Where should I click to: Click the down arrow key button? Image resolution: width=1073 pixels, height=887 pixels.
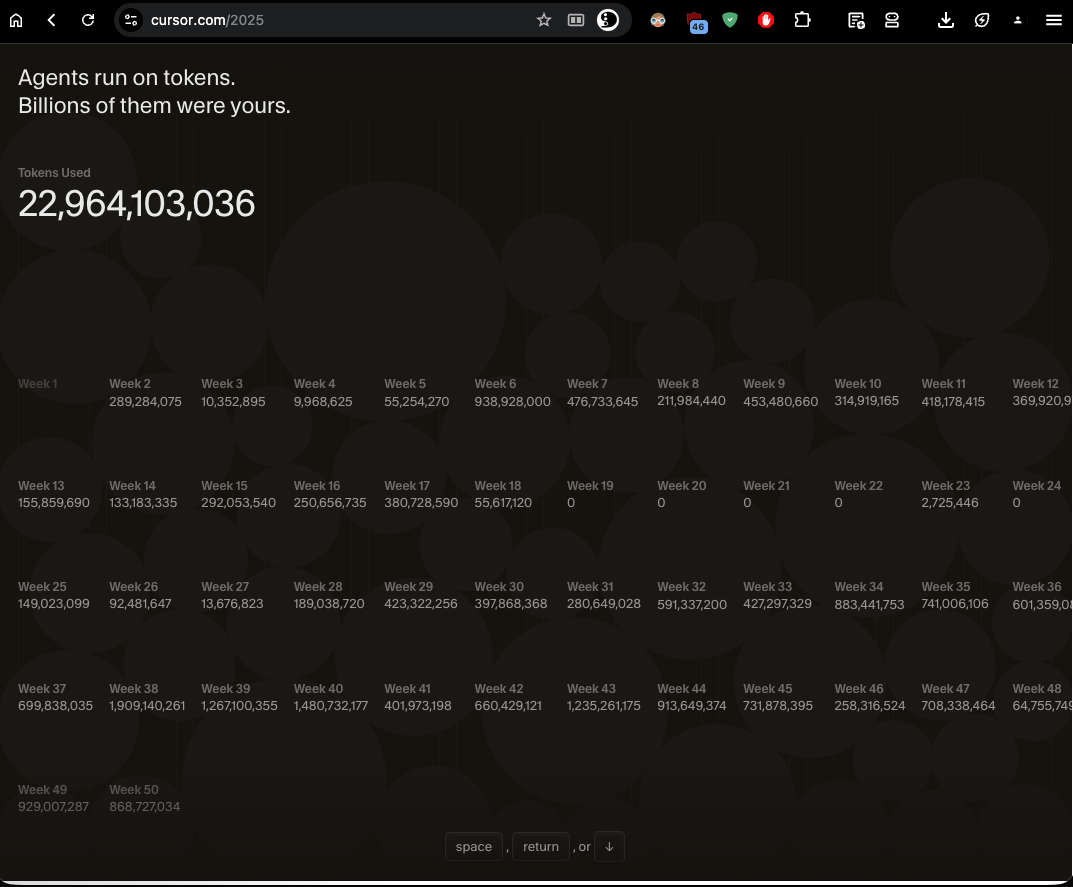coord(609,847)
